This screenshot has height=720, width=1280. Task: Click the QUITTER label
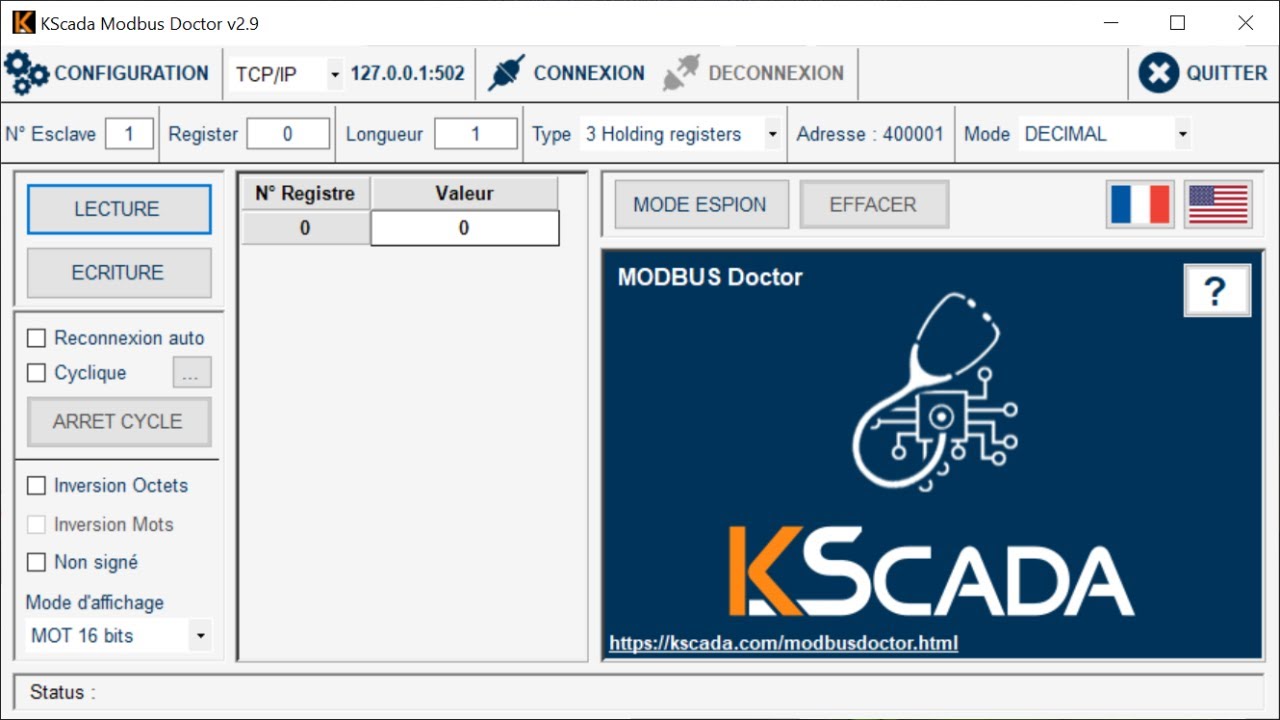(x=1227, y=73)
